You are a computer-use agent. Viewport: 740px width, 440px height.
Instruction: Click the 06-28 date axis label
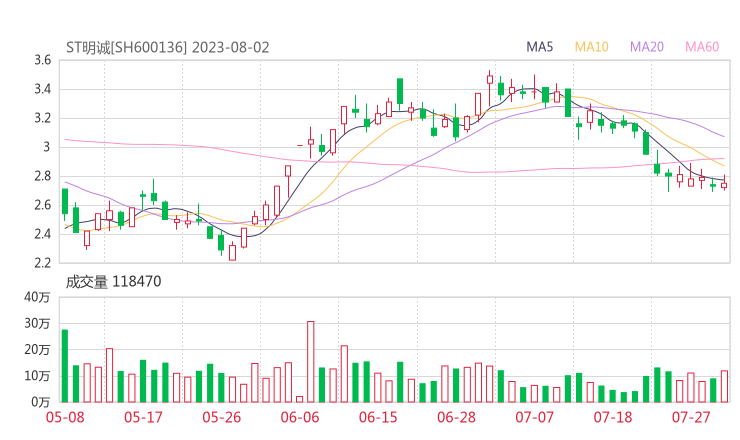click(456, 417)
